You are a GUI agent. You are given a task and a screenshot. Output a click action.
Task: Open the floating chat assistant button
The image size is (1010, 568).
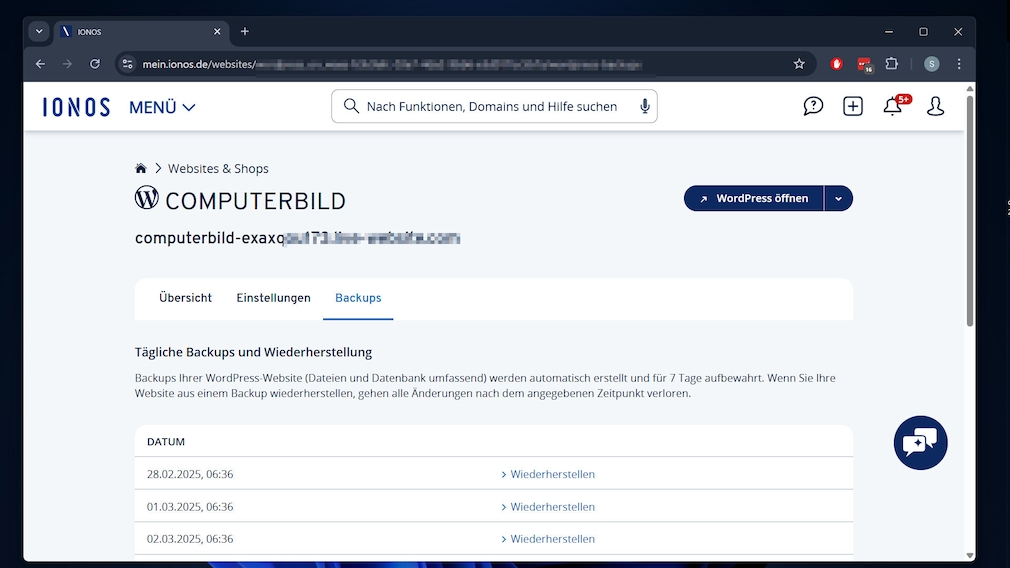click(920, 442)
